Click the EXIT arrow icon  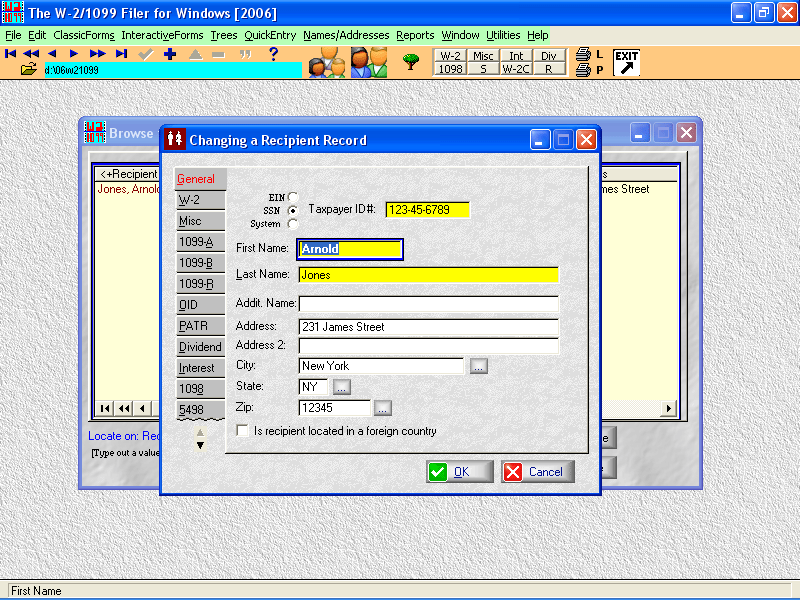pyautogui.click(x=627, y=62)
